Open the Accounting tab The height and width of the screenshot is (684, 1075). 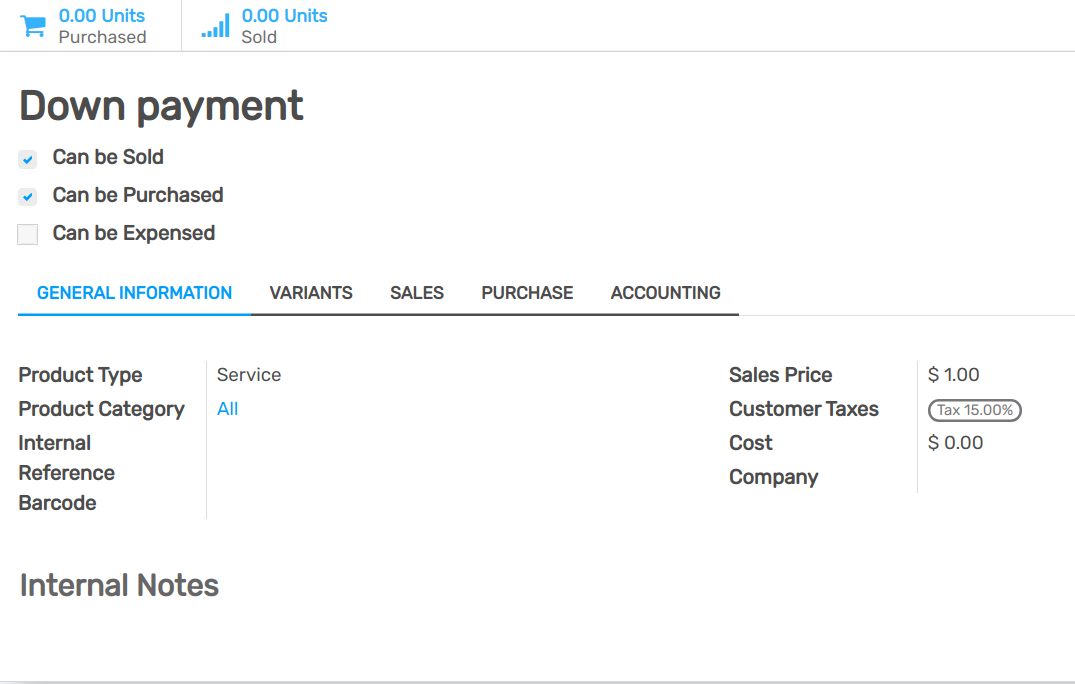pyautogui.click(x=665, y=292)
